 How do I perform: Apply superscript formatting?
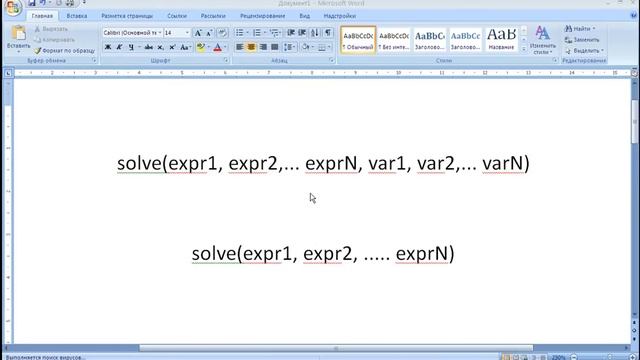172,47
